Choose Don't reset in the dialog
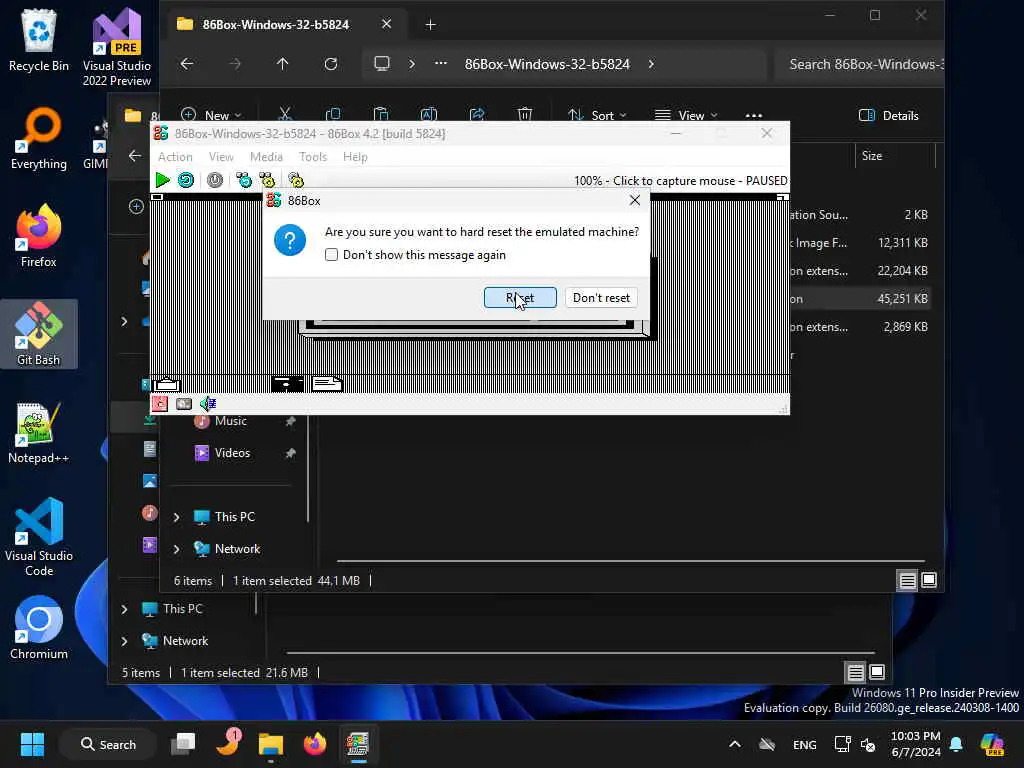Viewport: 1024px width, 768px height. 601,298
